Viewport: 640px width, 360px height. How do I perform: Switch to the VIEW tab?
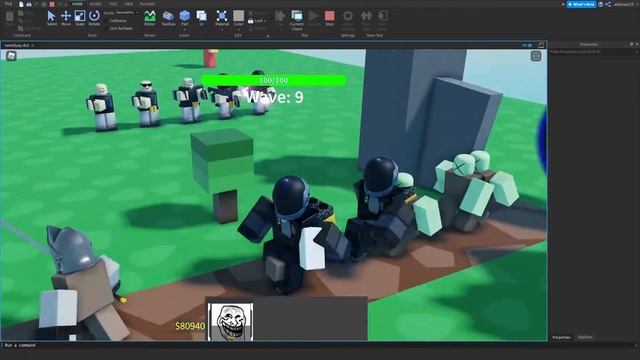pos(129,4)
